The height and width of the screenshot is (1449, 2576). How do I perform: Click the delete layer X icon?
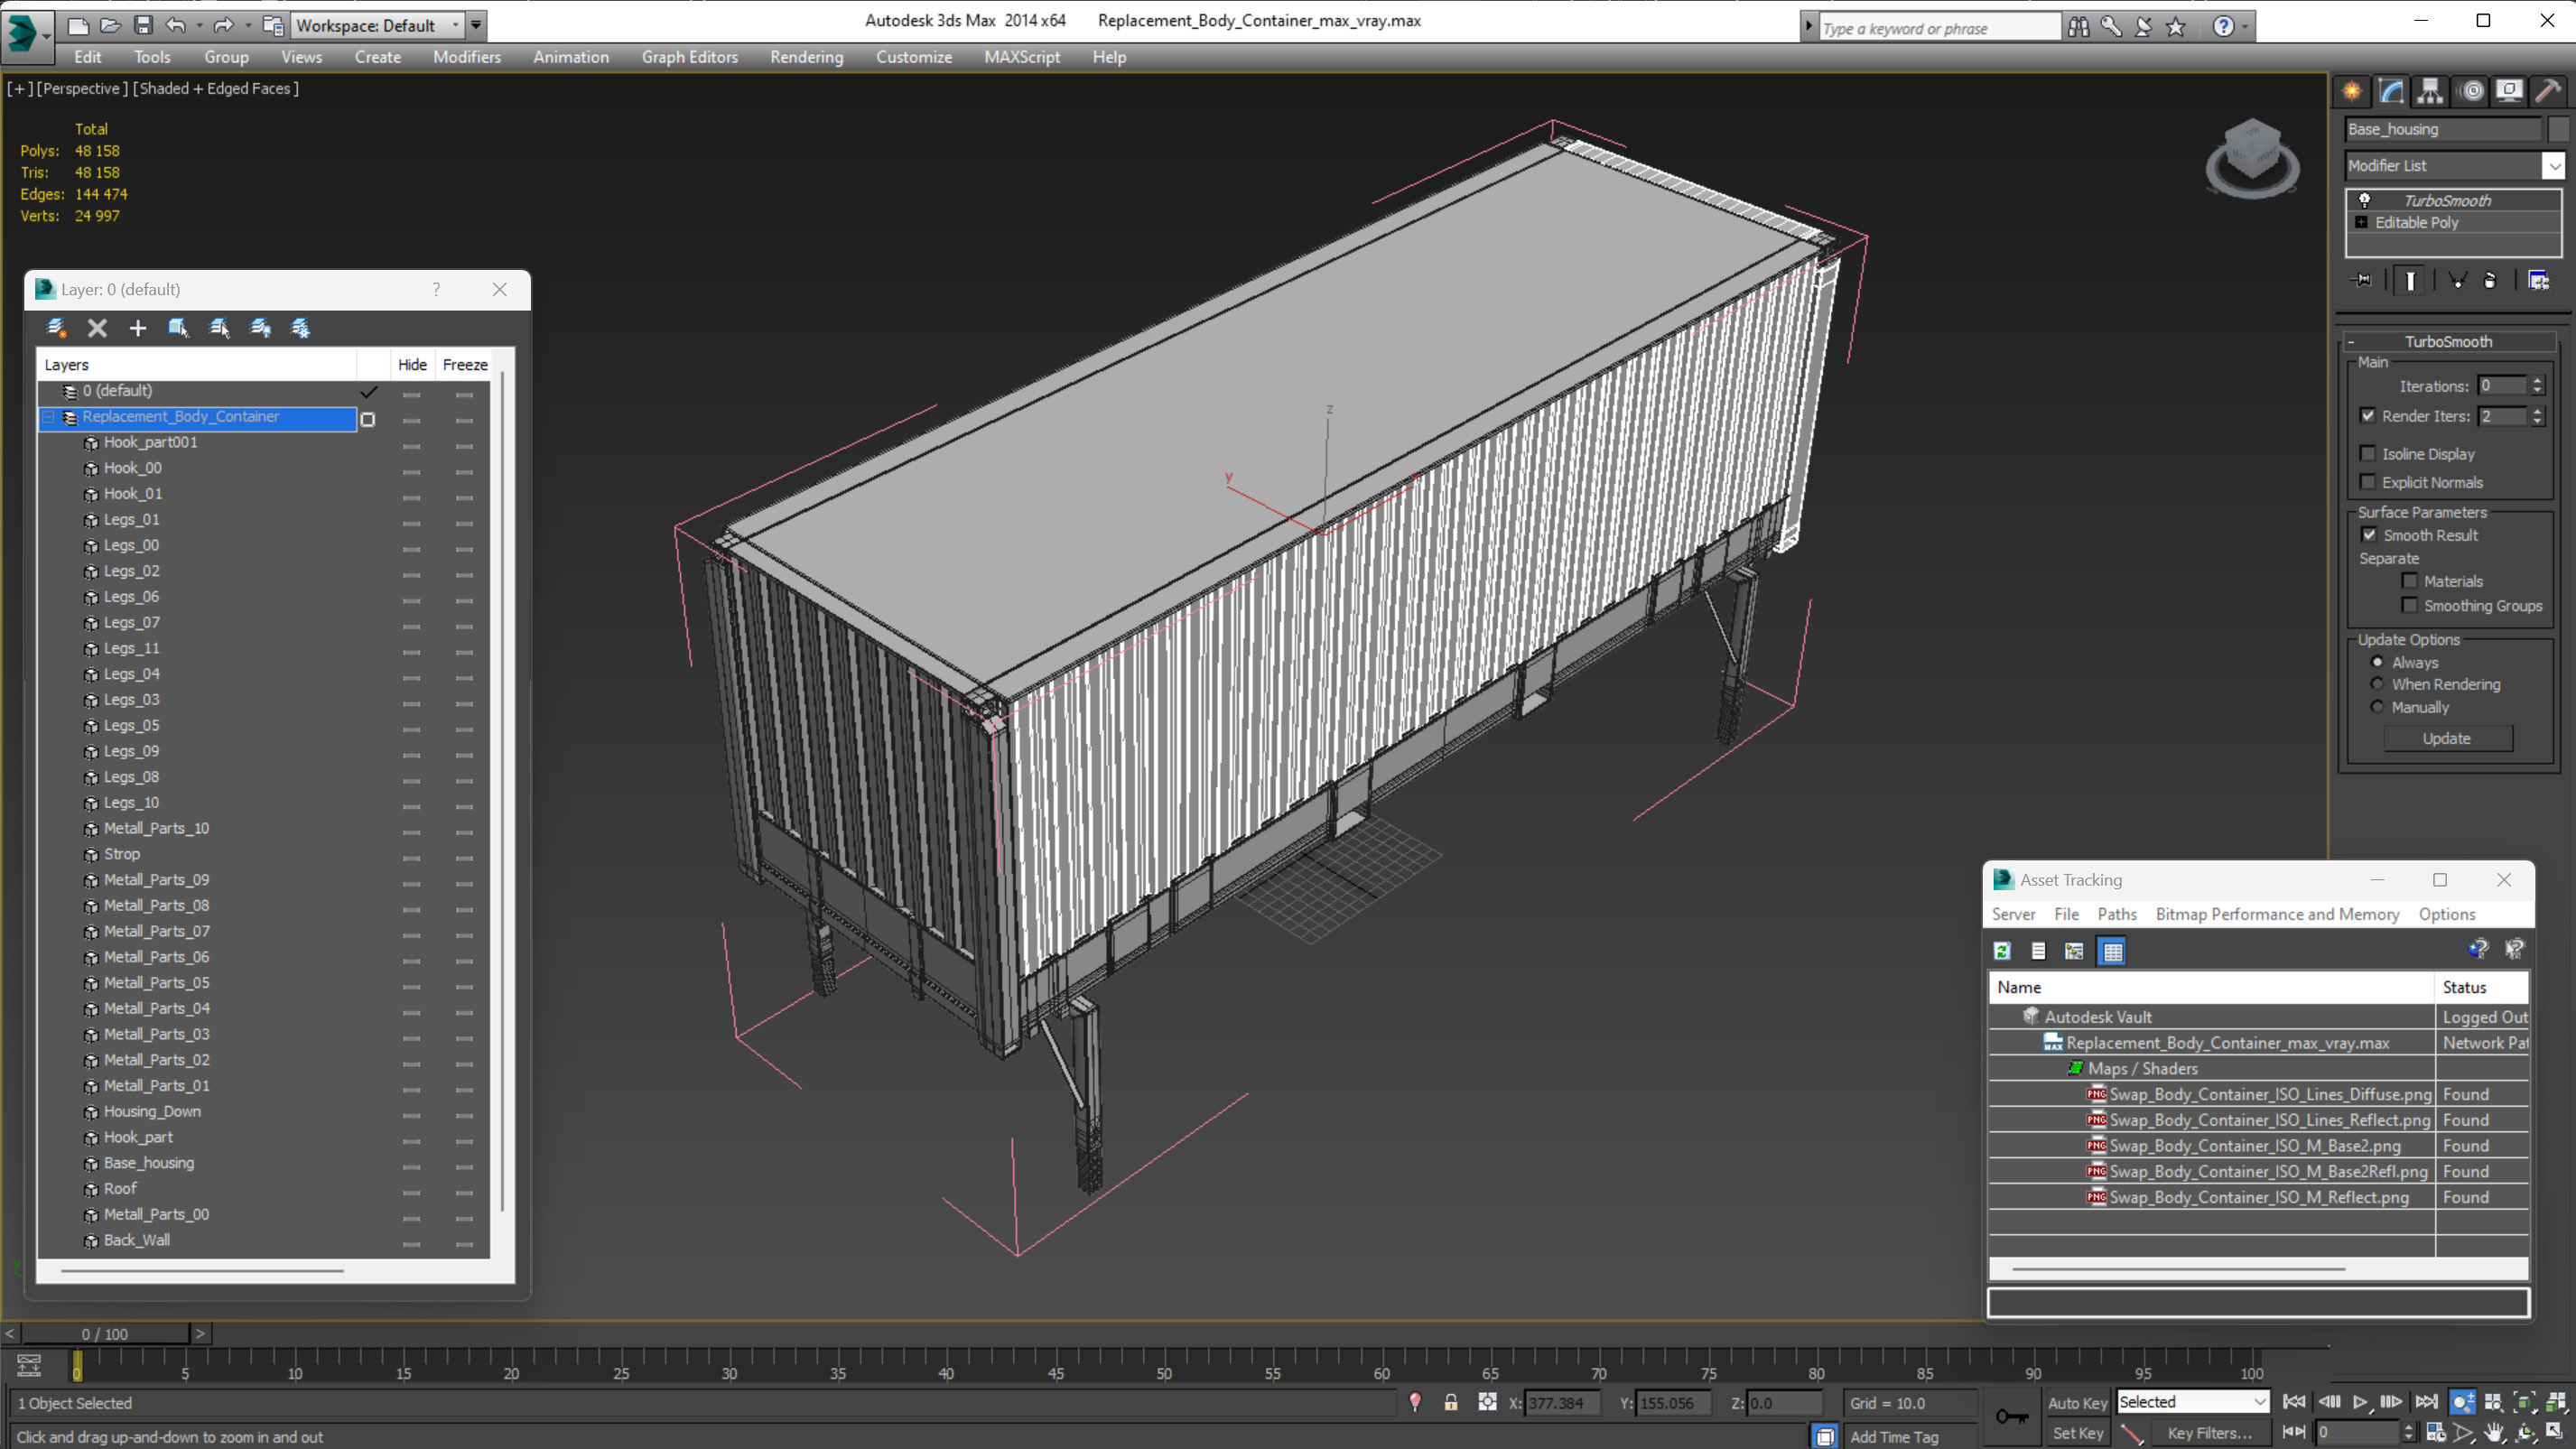click(97, 328)
